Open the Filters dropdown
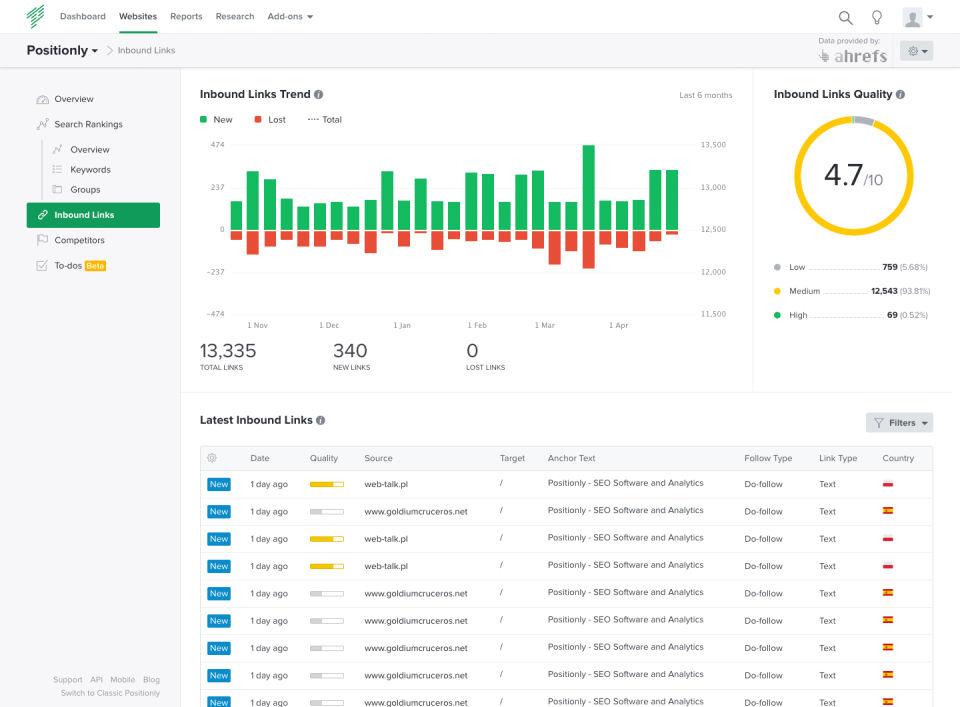960x707 pixels. (899, 423)
